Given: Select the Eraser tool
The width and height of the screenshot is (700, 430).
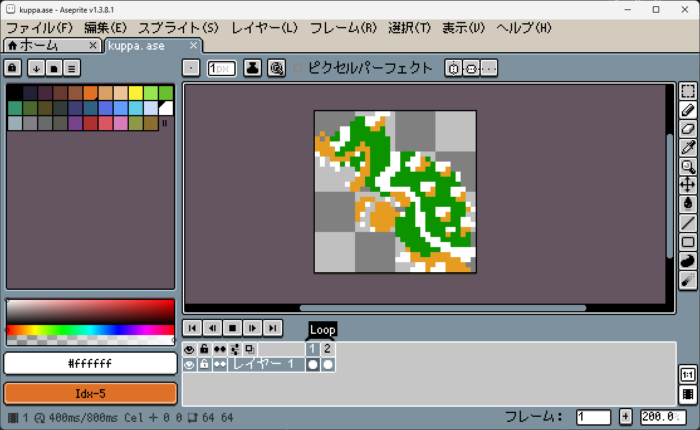Looking at the screenshot, I should 688,129.
